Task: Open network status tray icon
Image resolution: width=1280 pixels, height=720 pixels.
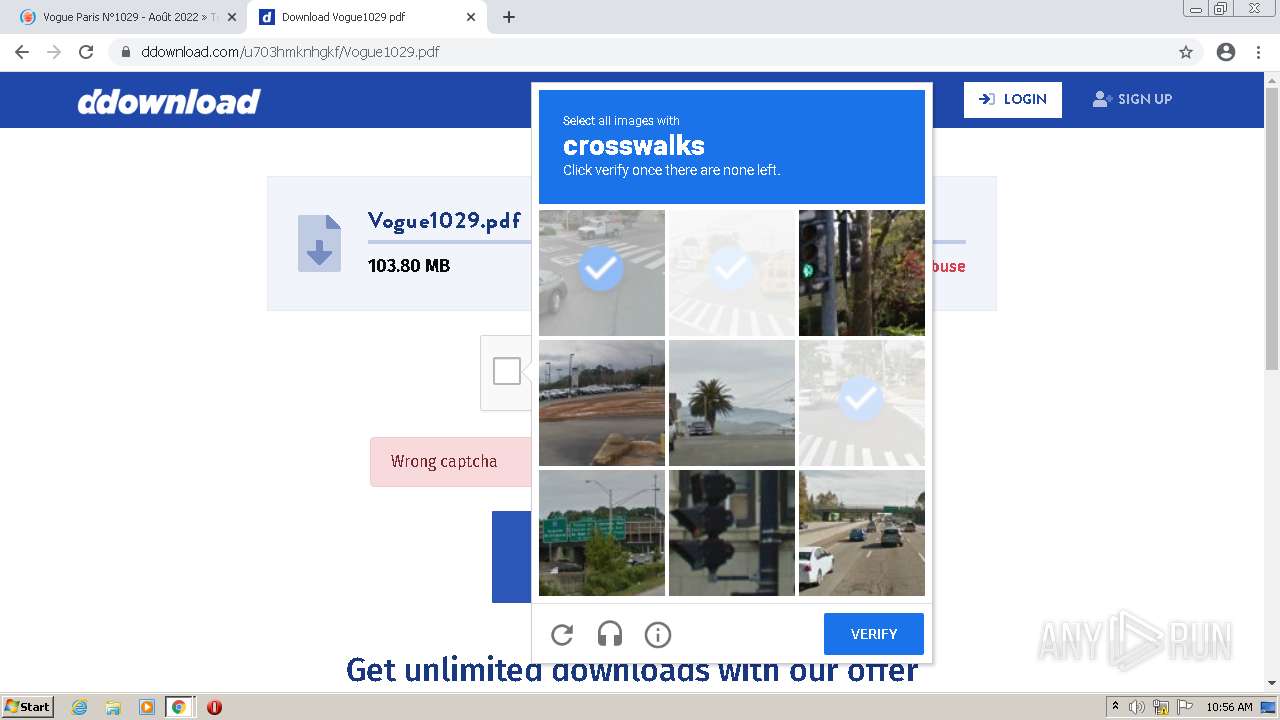Action: (x=1161, y=707)
